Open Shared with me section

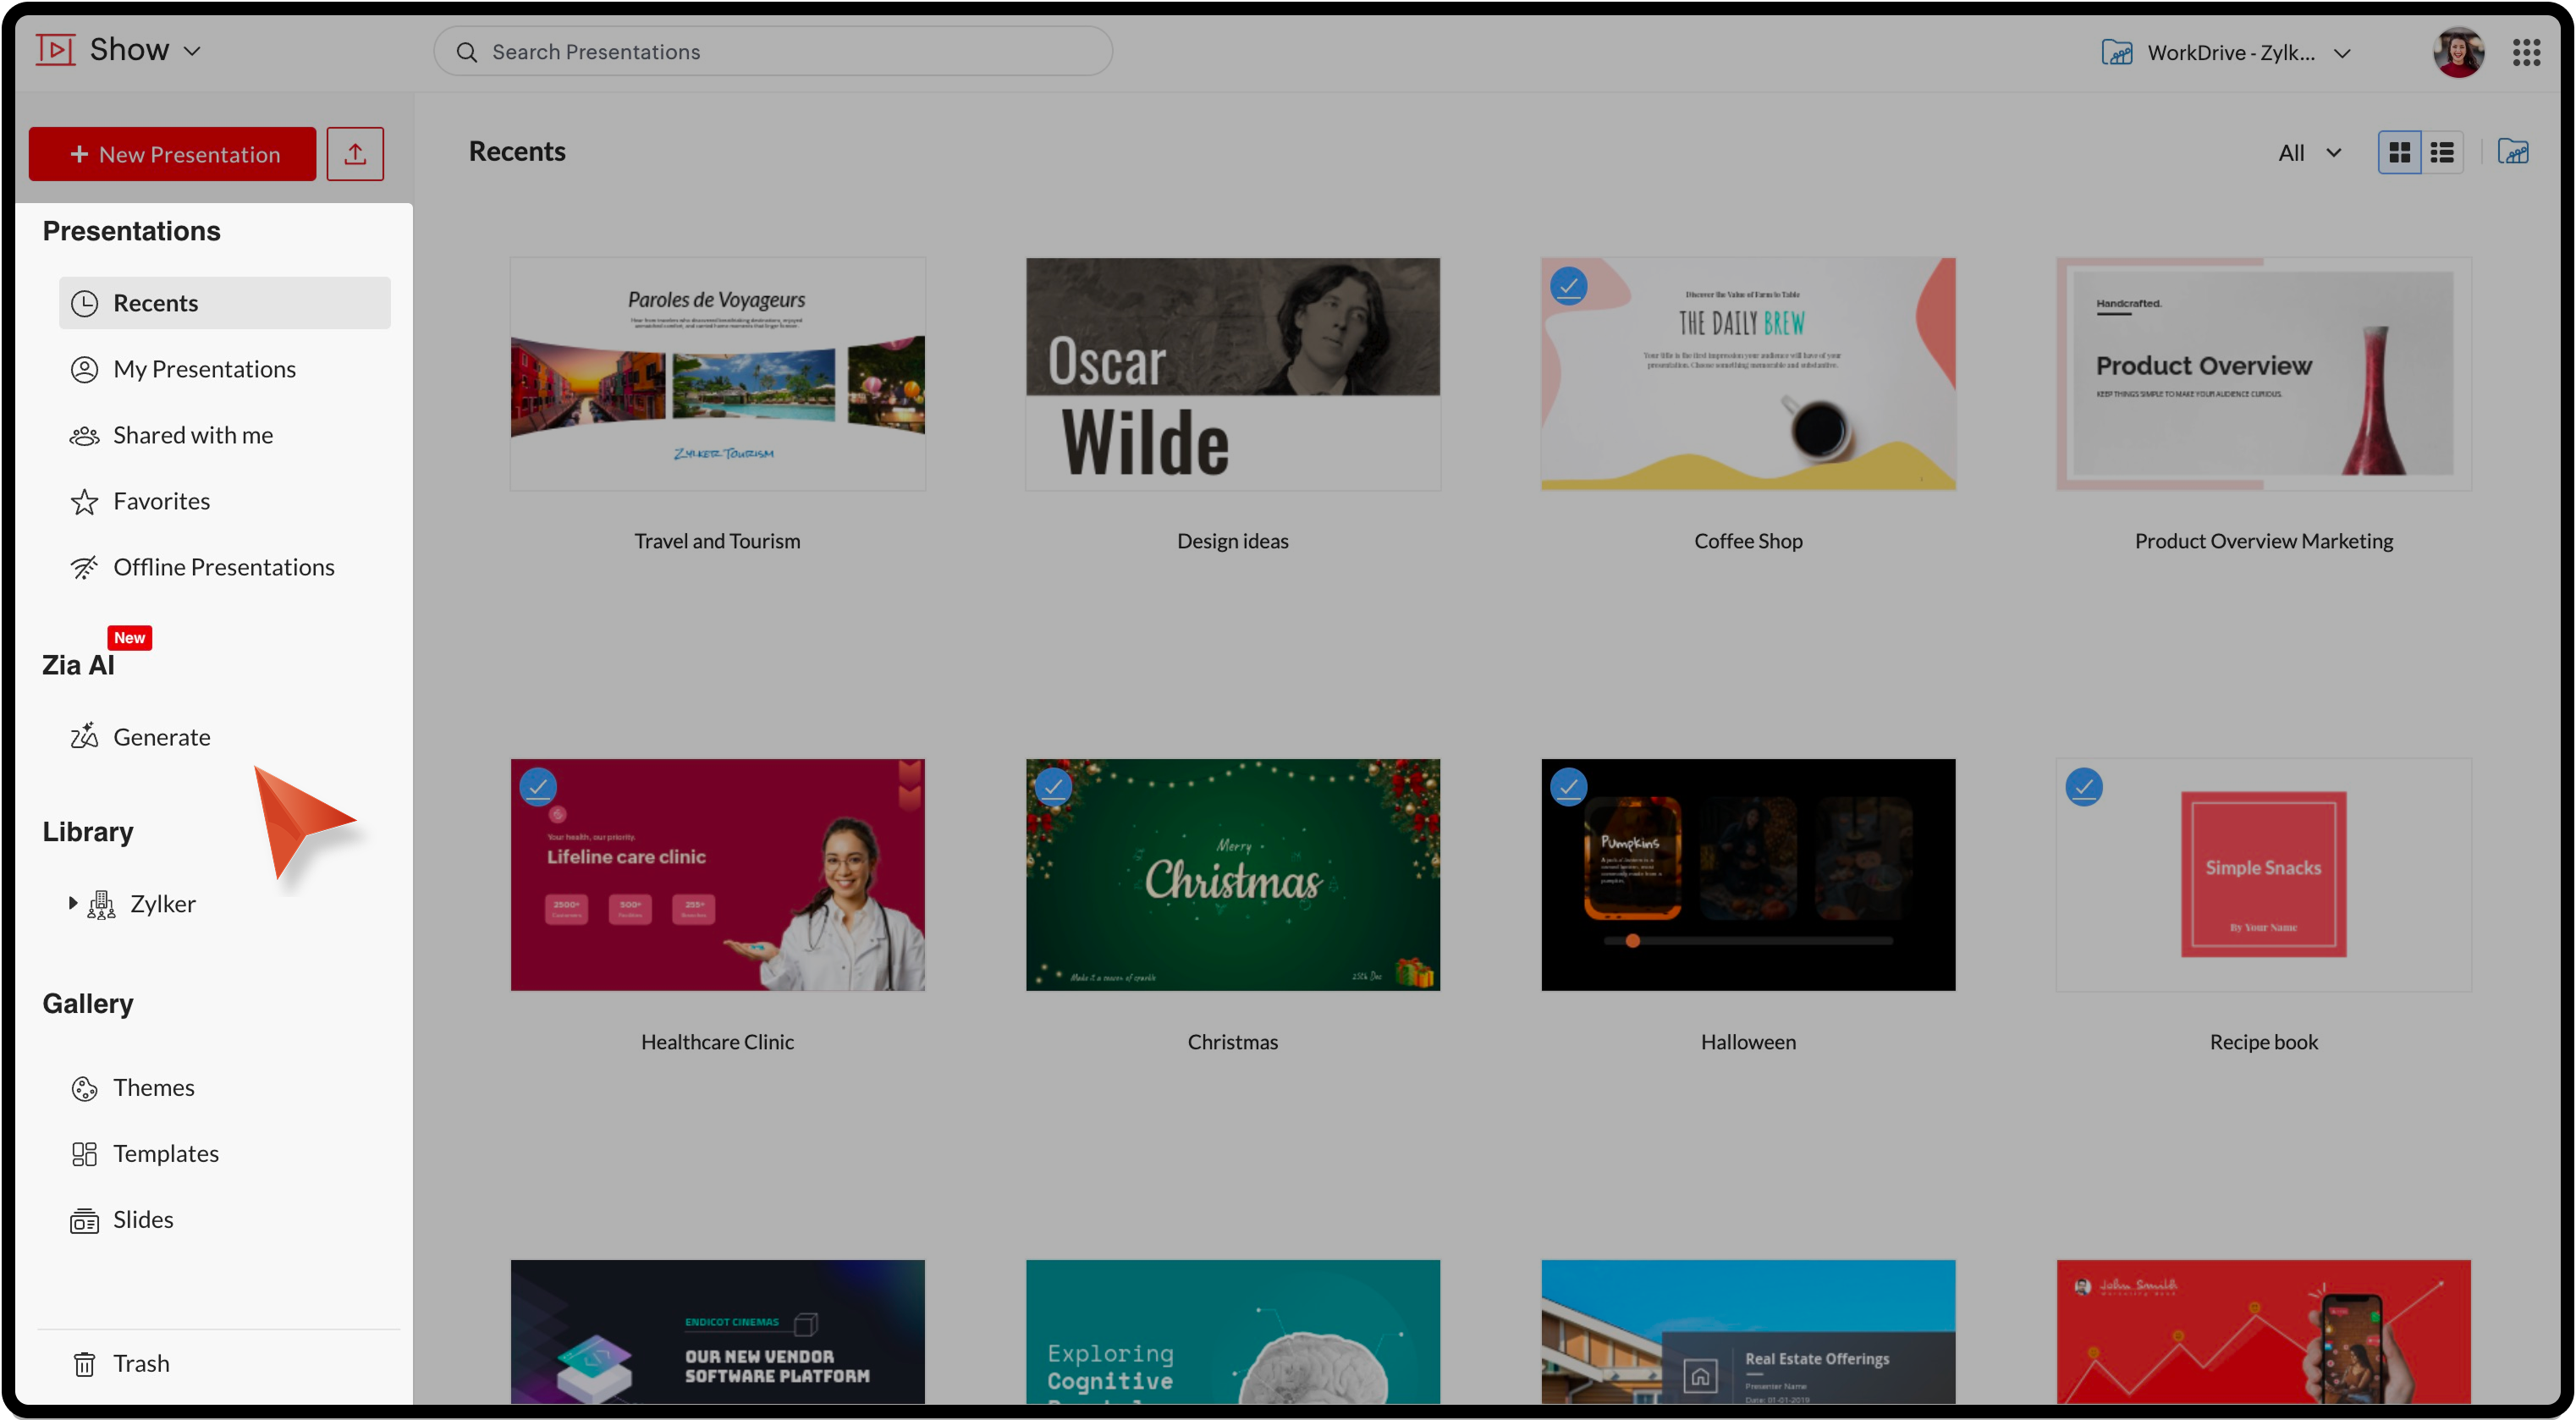(x=192, y=435)
